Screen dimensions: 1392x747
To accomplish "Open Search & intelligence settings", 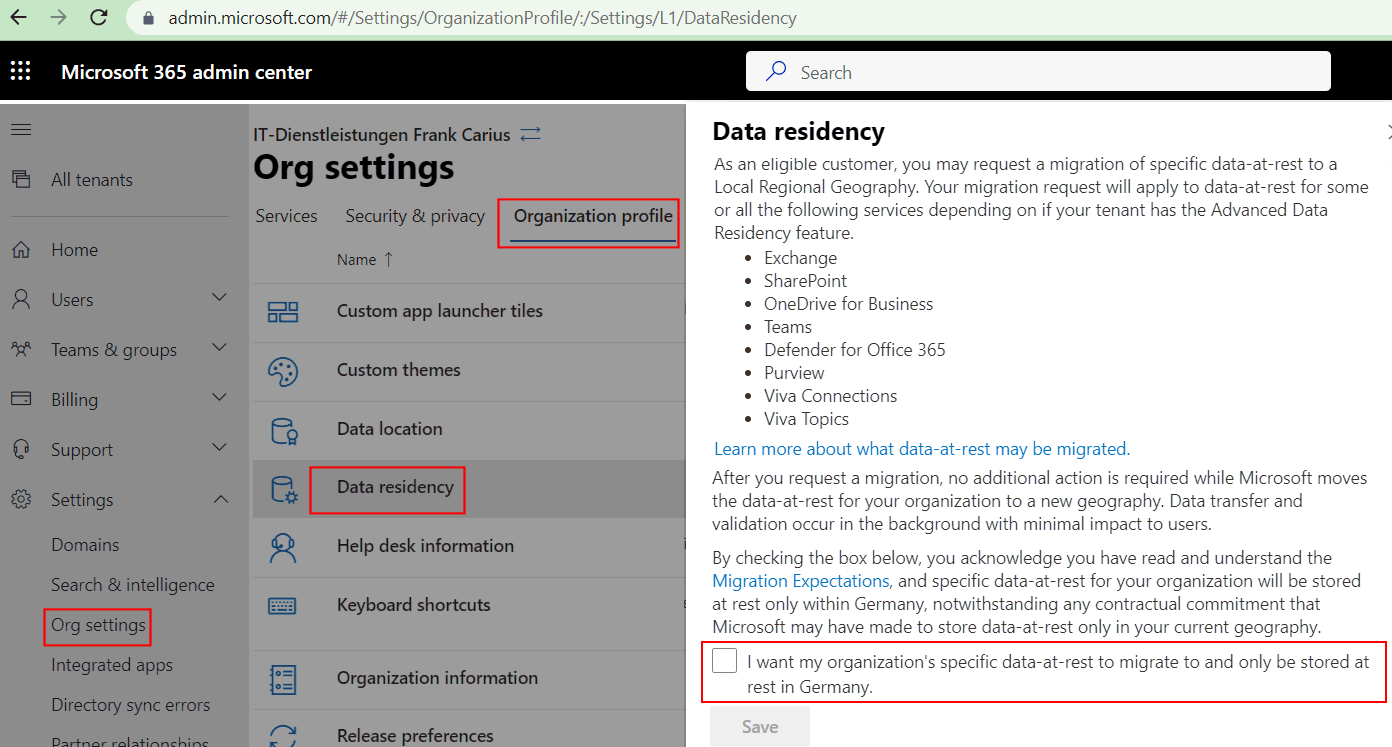I will pyautogui.click(x=133, y=585).
